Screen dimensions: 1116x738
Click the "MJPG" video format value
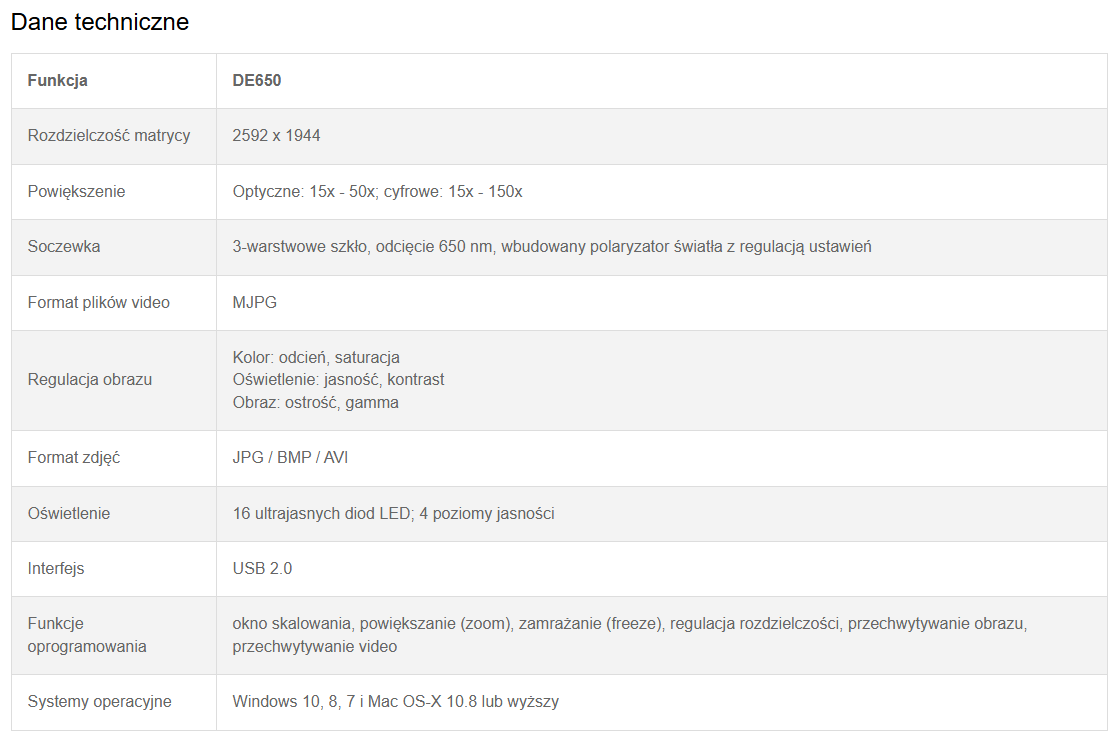click(255, 303)
